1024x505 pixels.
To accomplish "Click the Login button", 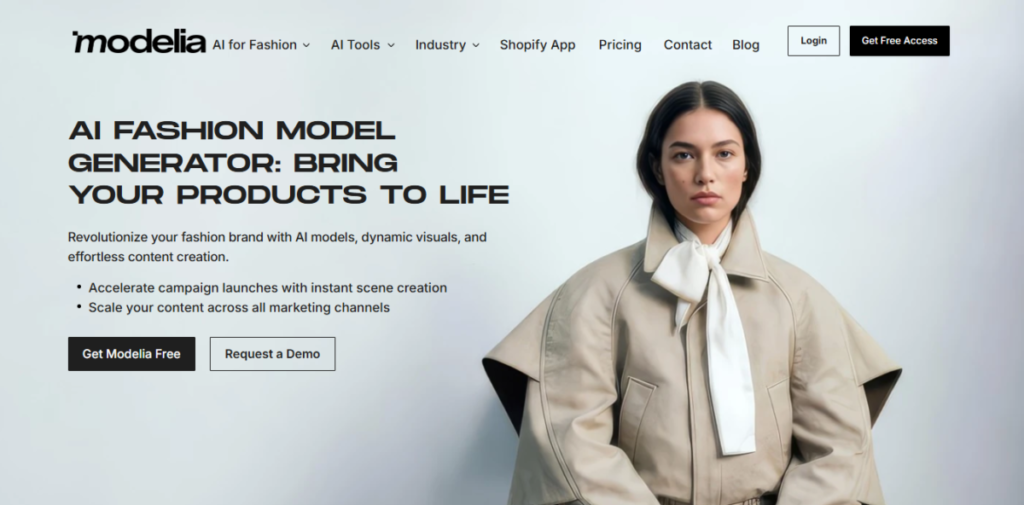I will [814, 41].
